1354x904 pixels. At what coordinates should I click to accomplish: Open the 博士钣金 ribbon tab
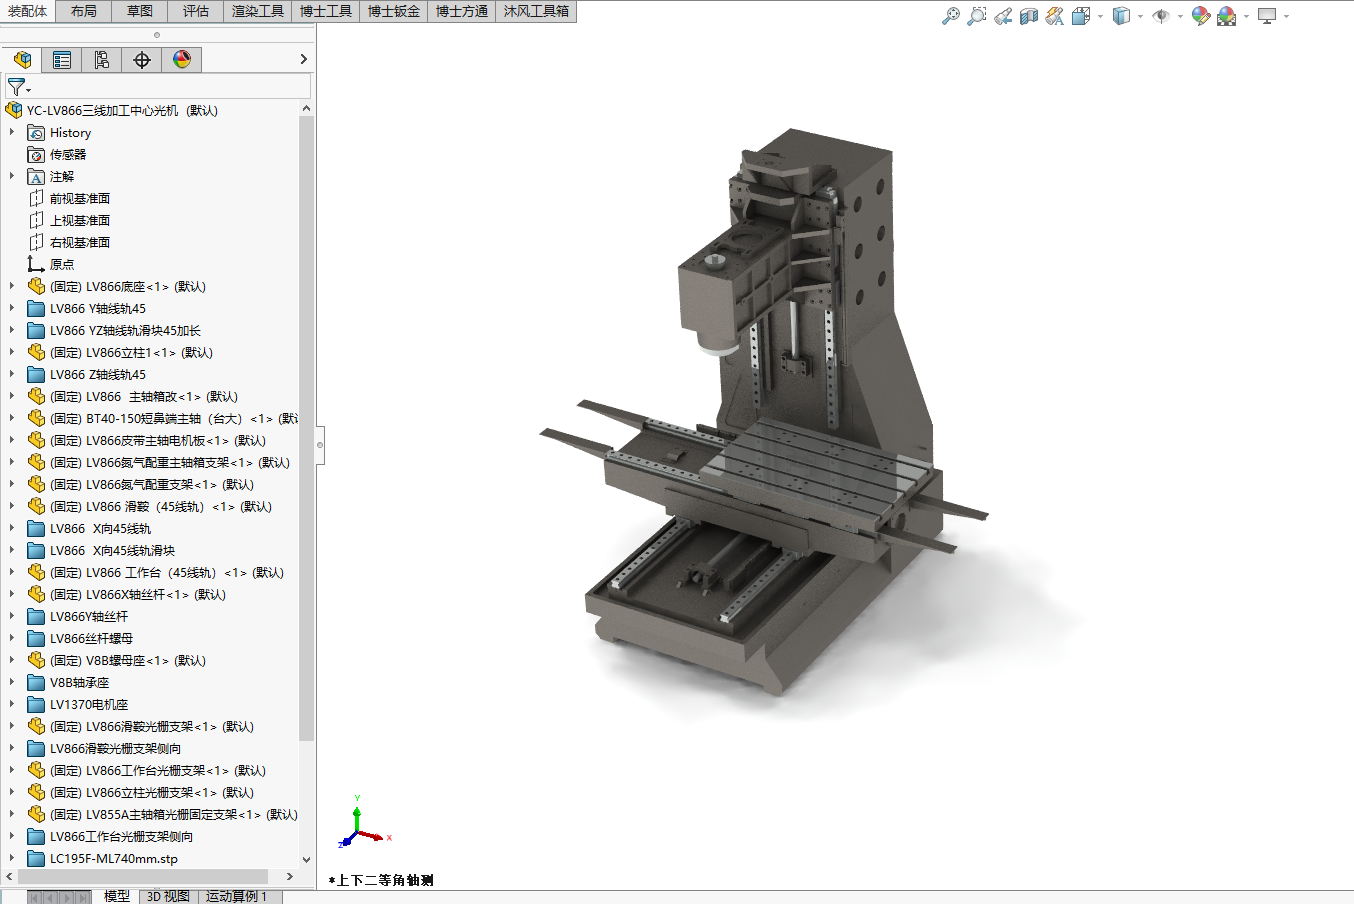tap(394, 11)
